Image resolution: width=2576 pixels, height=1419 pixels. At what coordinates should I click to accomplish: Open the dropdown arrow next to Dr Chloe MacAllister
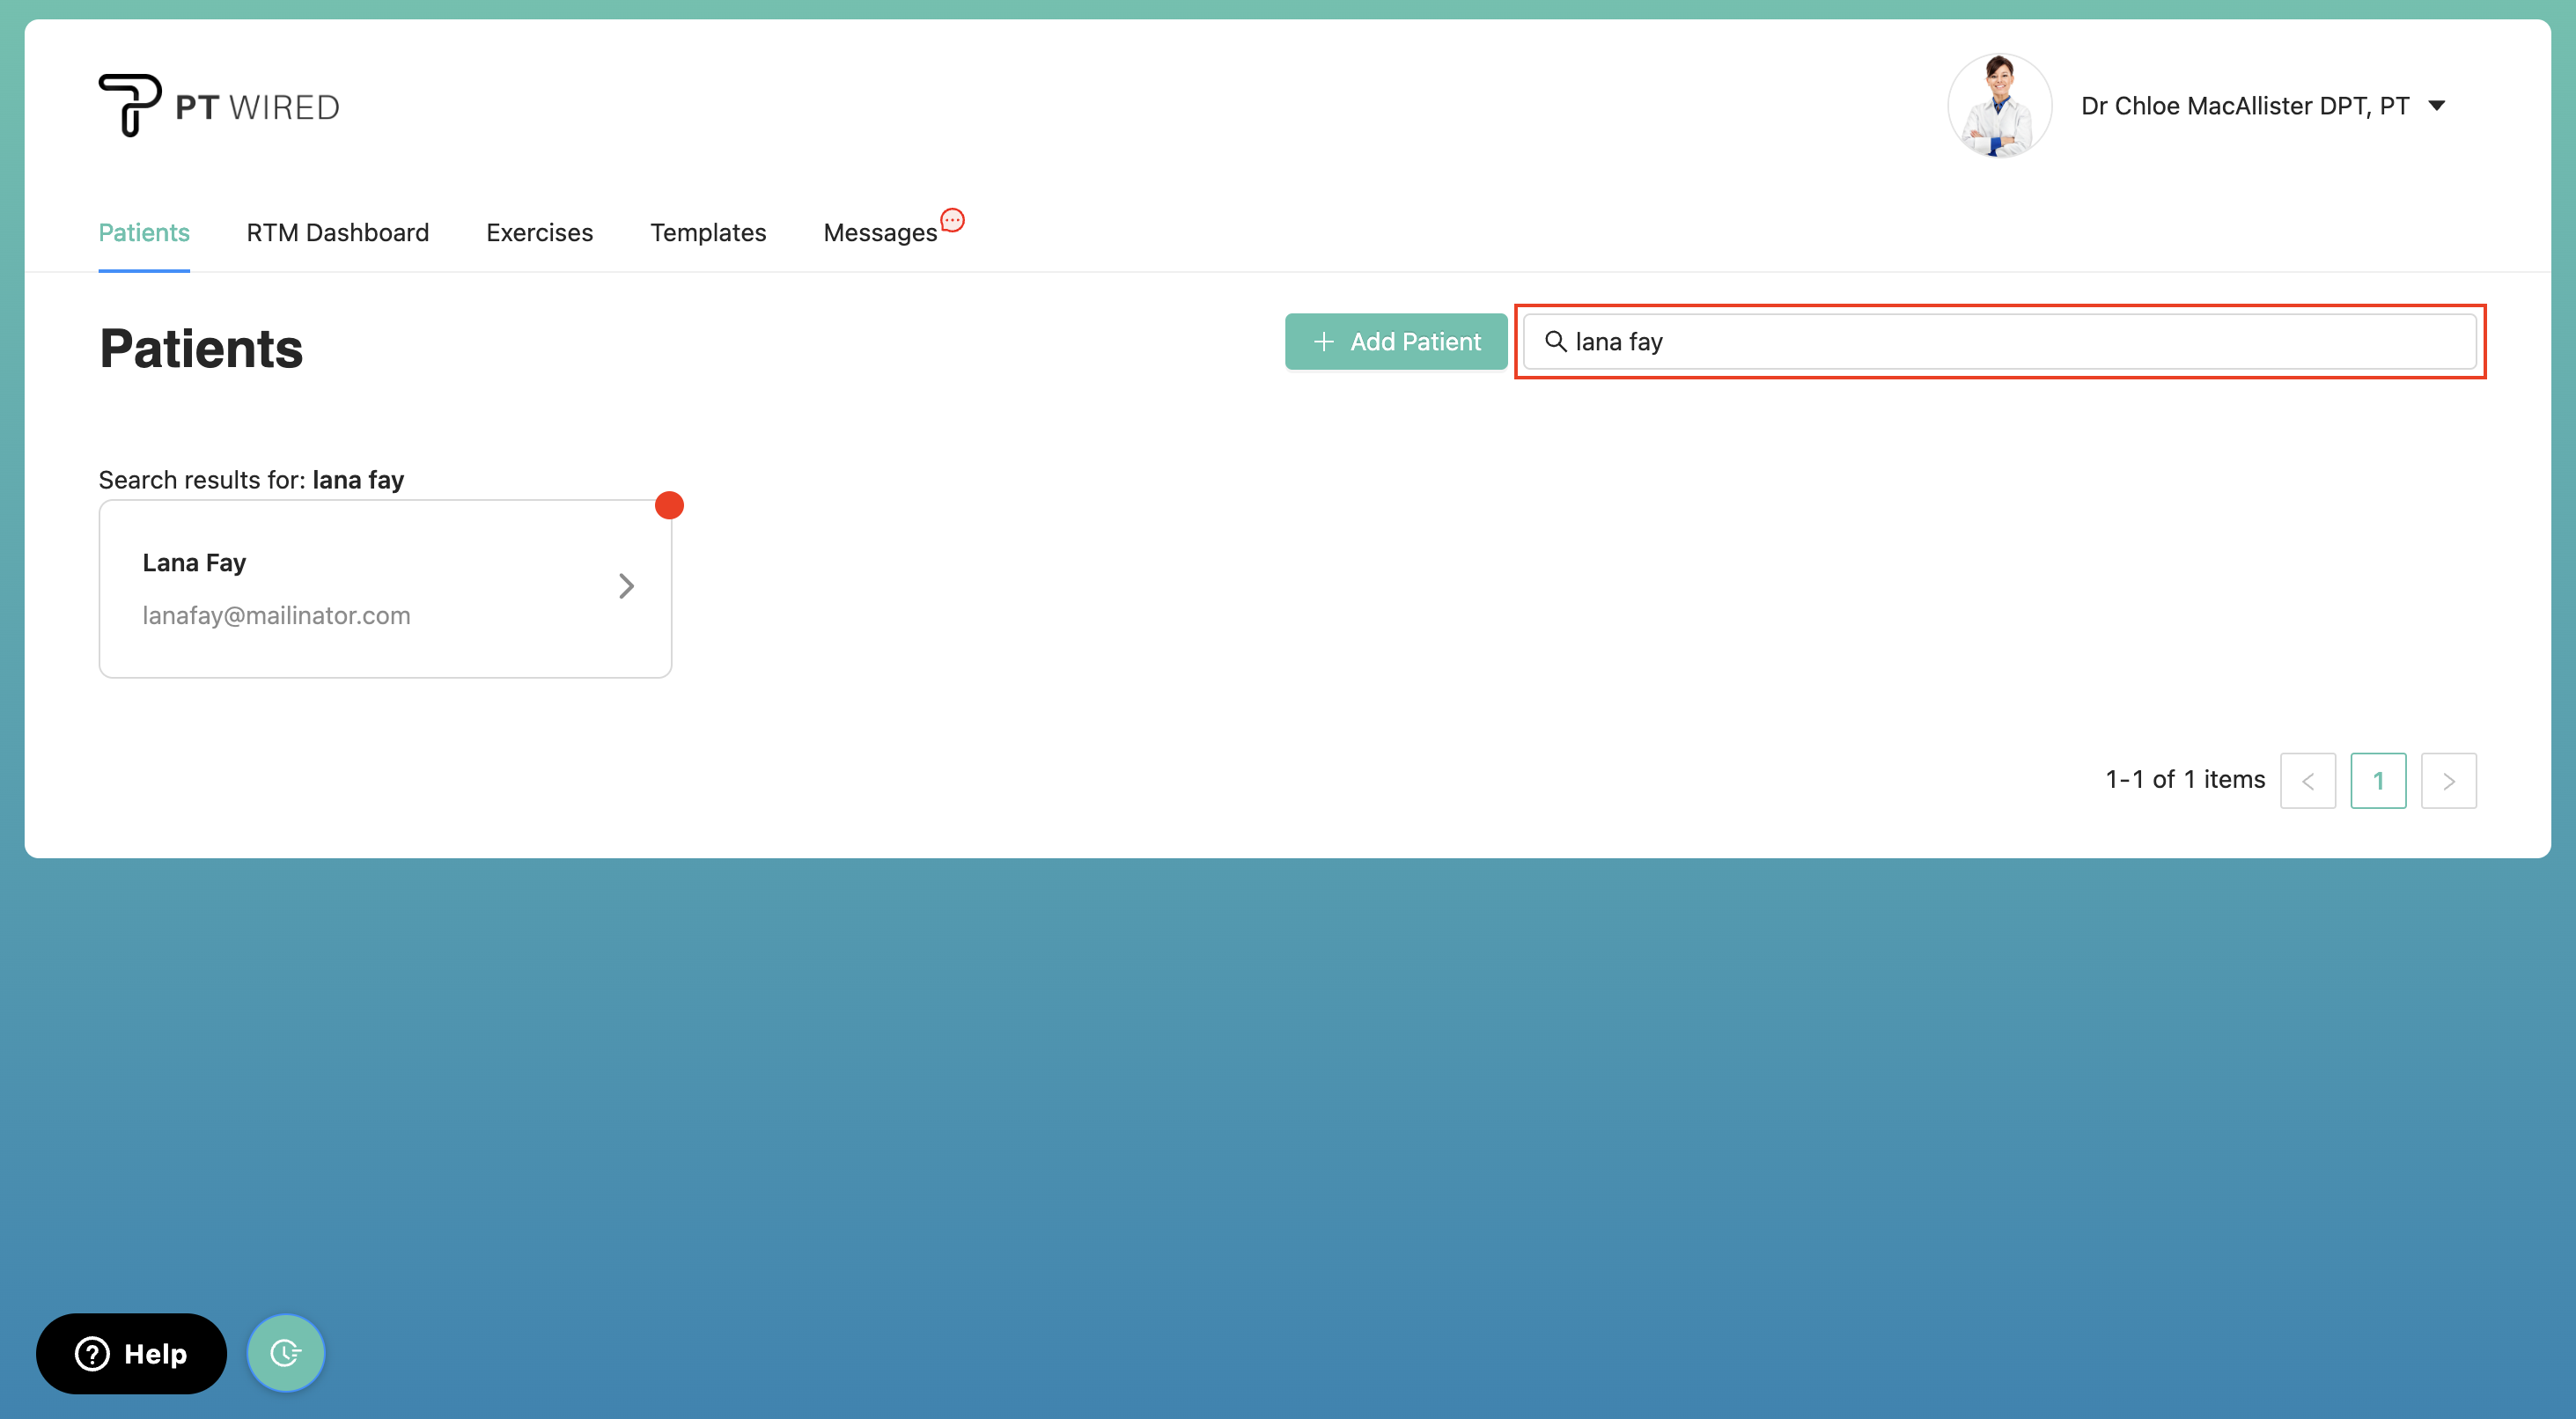coord(2438,105)
